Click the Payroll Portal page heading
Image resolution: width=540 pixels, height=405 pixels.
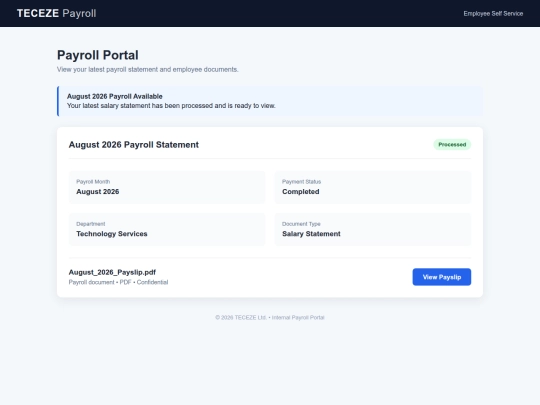point(98,55)
